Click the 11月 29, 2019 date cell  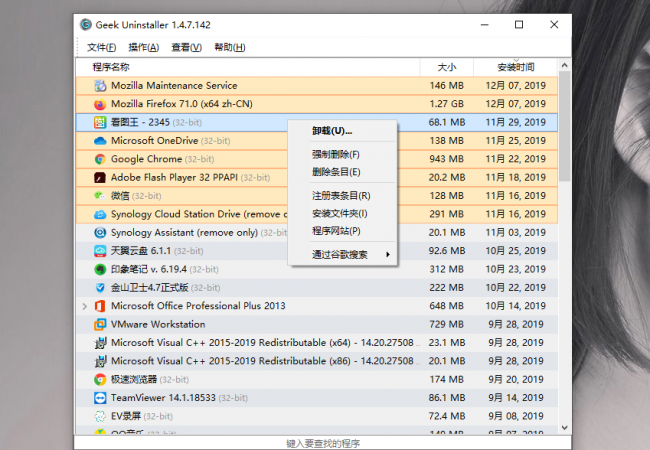[x=516, y=122]
